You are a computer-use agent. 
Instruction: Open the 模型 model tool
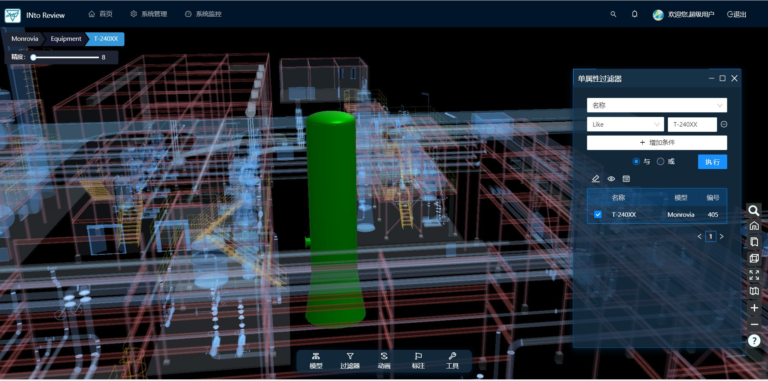click(x=316, y=361)
